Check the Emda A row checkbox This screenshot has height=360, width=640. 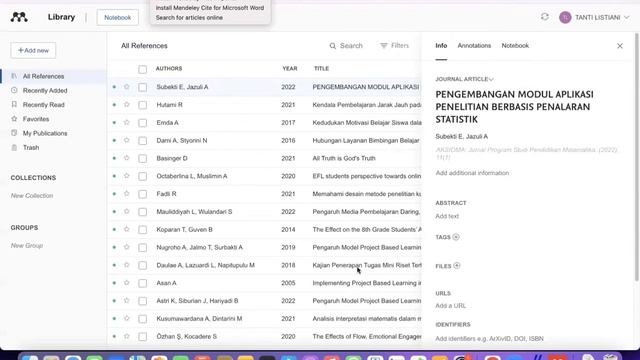(x=142, y=123)
